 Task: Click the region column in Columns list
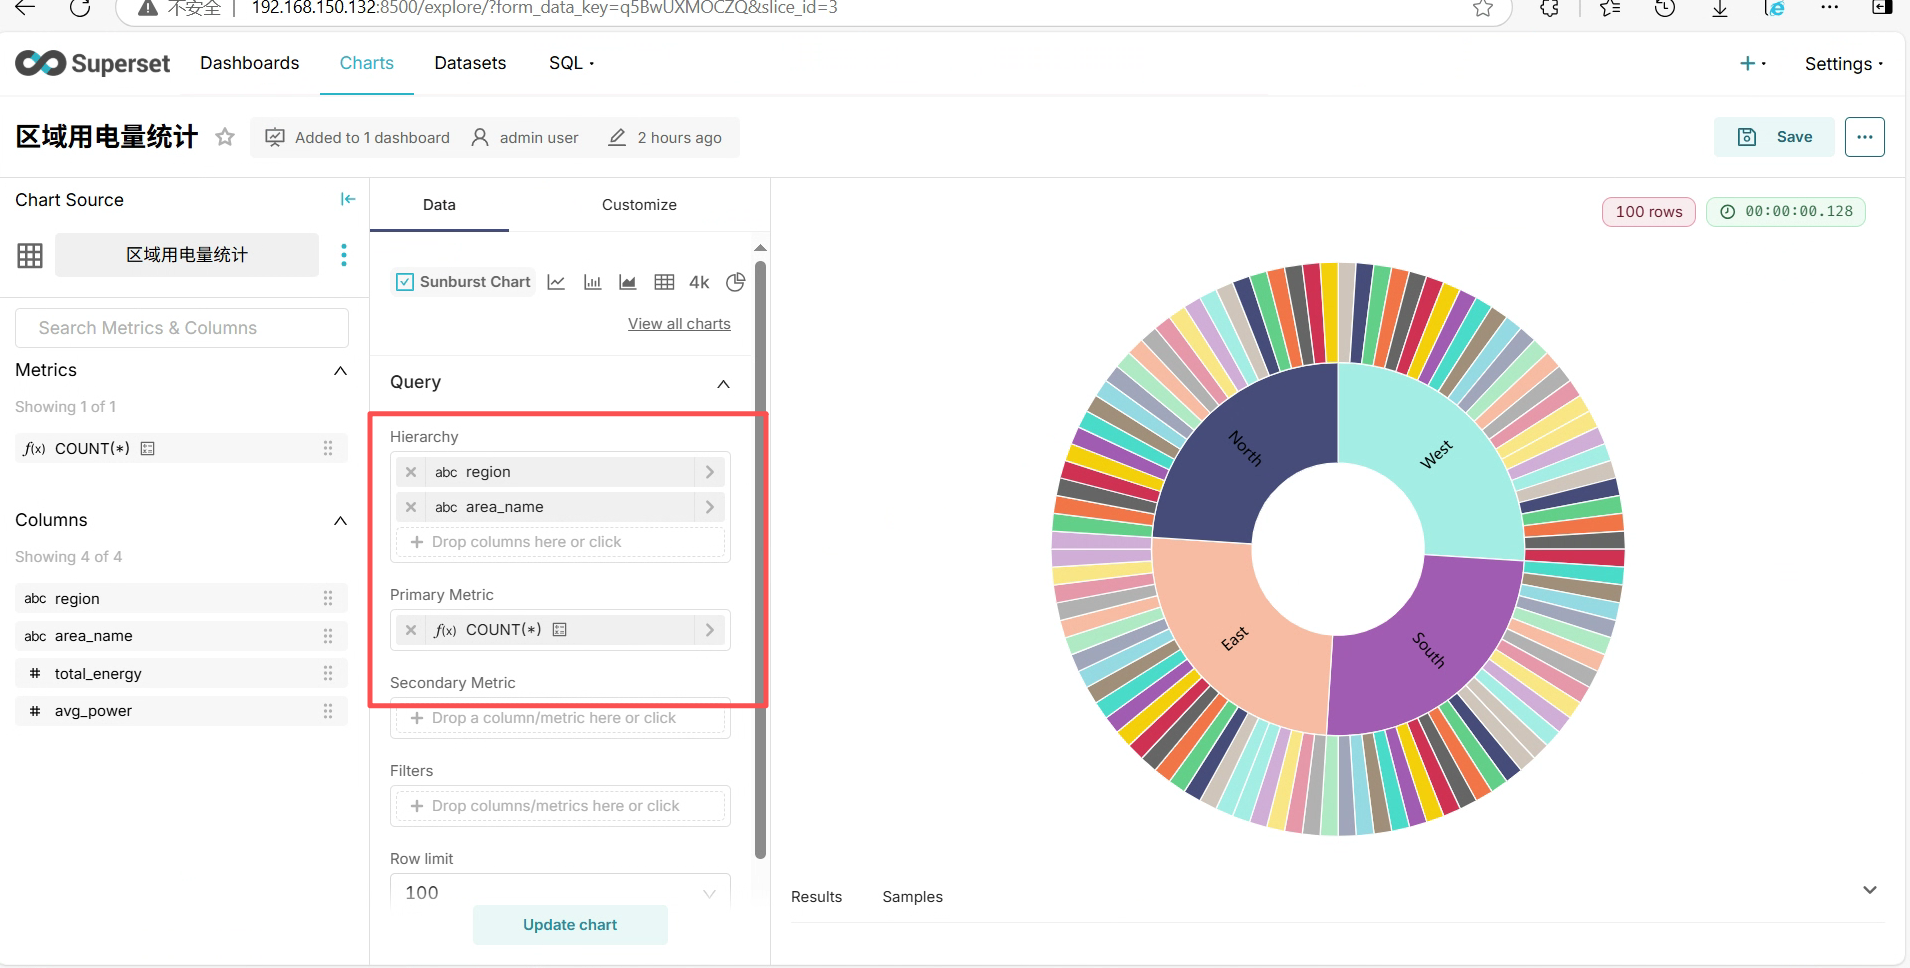click(x=182, y=599)
